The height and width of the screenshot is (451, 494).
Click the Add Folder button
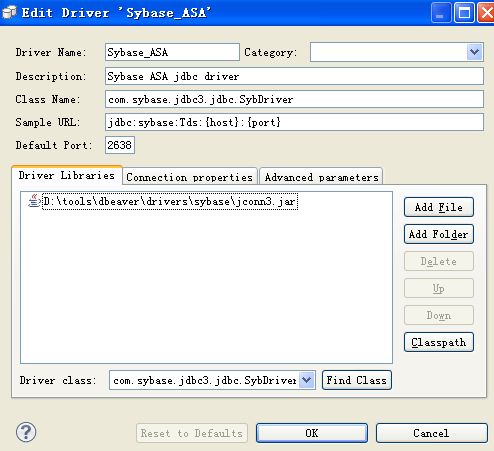439,234
